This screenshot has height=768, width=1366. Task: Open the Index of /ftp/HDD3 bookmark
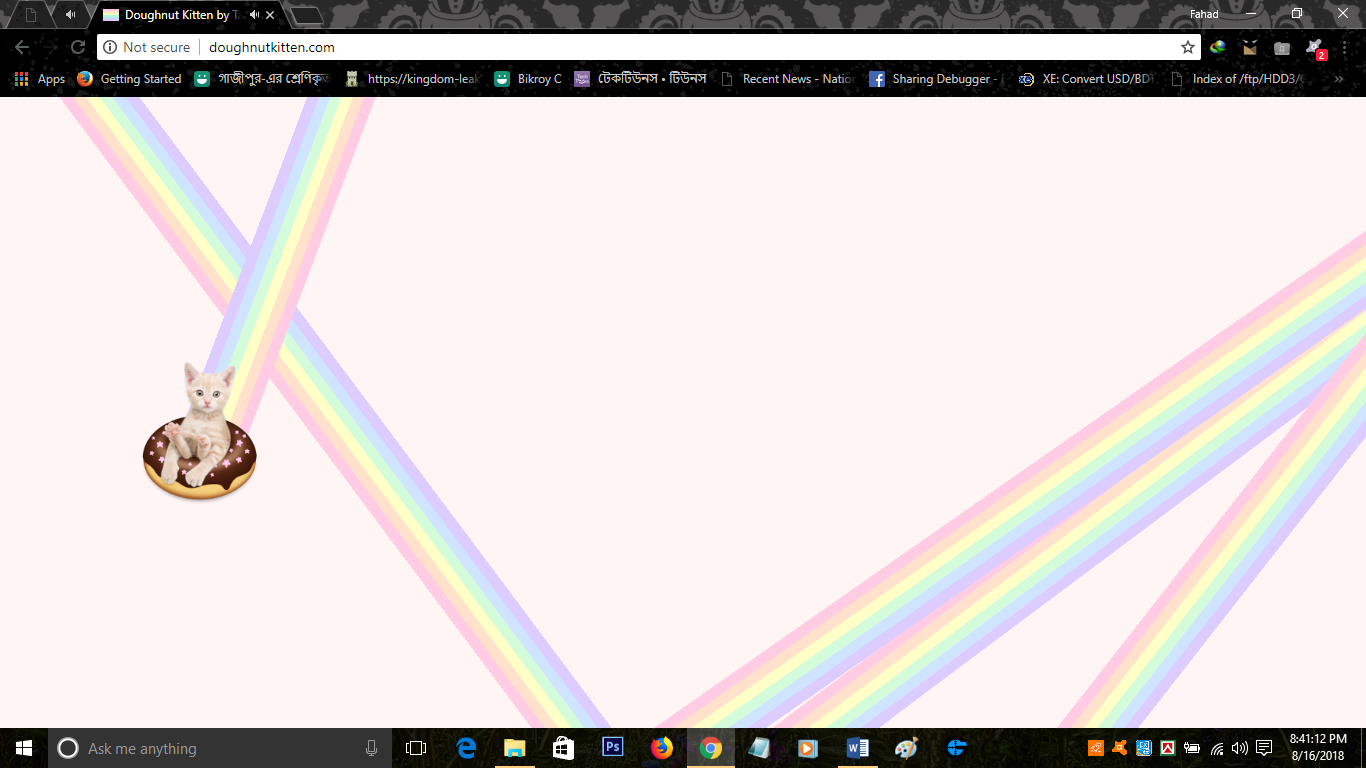(x=1238, y=79)
